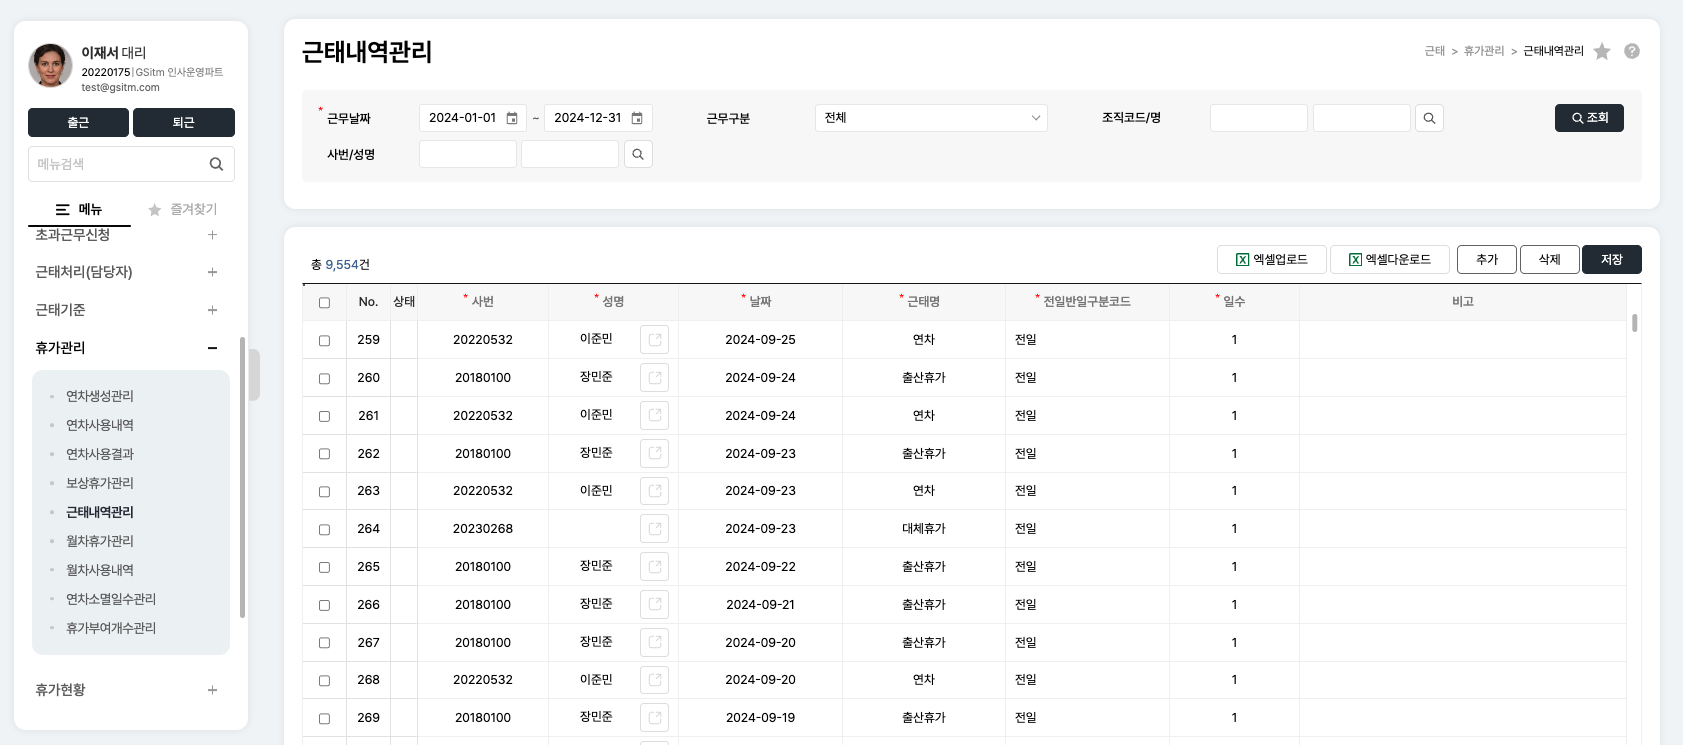This screenshot has height=745, width=1683.
Task: Click the table's vertical scrollbar thumb
Action: [1635, 323]
